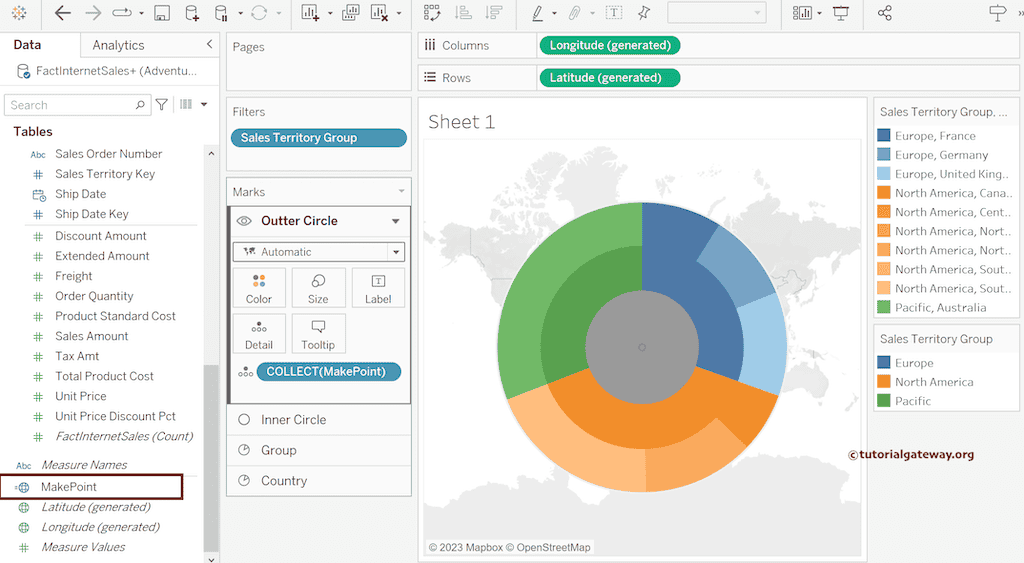Click the New Worksheet icon

pyautogui.click(x=309, y=13)
